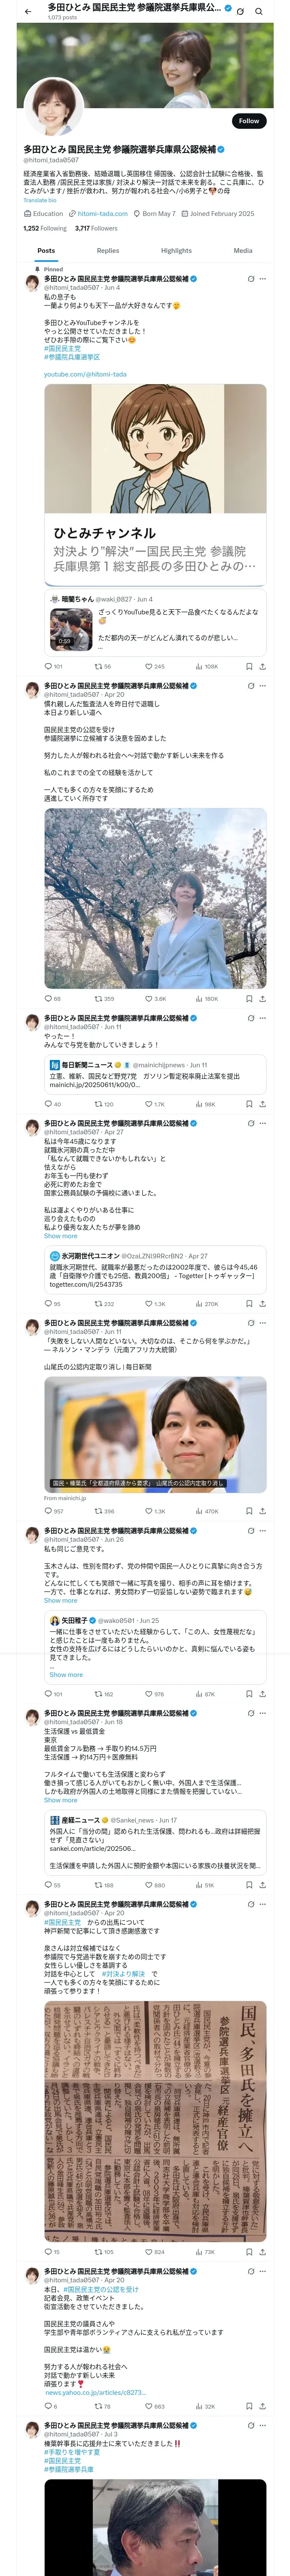Viewport: 290px width, 2576px height.
Task: Share the Apr 20 cherry blossom post
Action: (262, 998)
